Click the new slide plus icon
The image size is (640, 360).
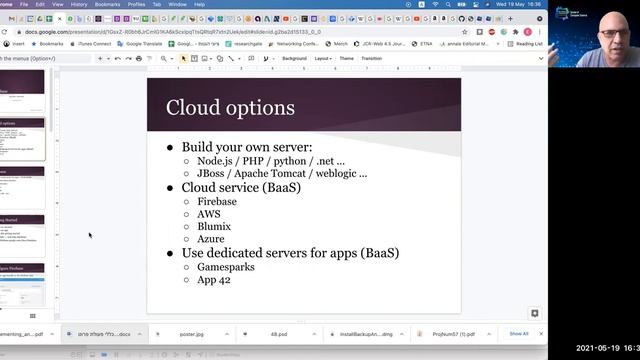pos(100,59)
